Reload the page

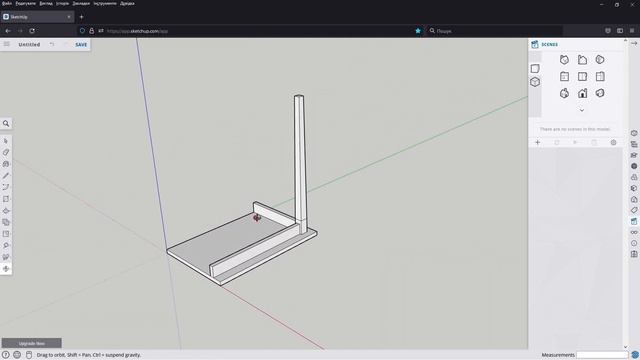click(x=32, y=31)
